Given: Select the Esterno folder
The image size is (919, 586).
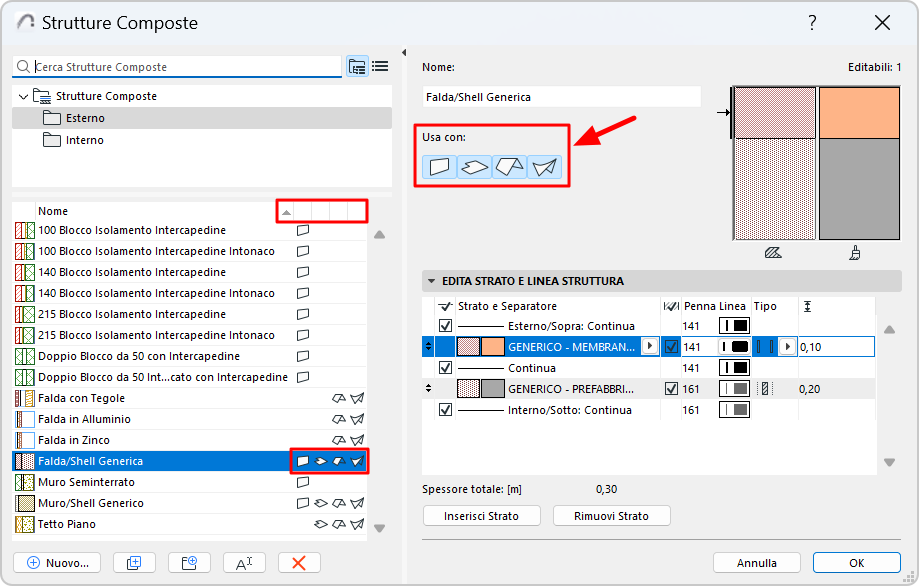Looking at the screenshot, I should (x=202, y=118).
